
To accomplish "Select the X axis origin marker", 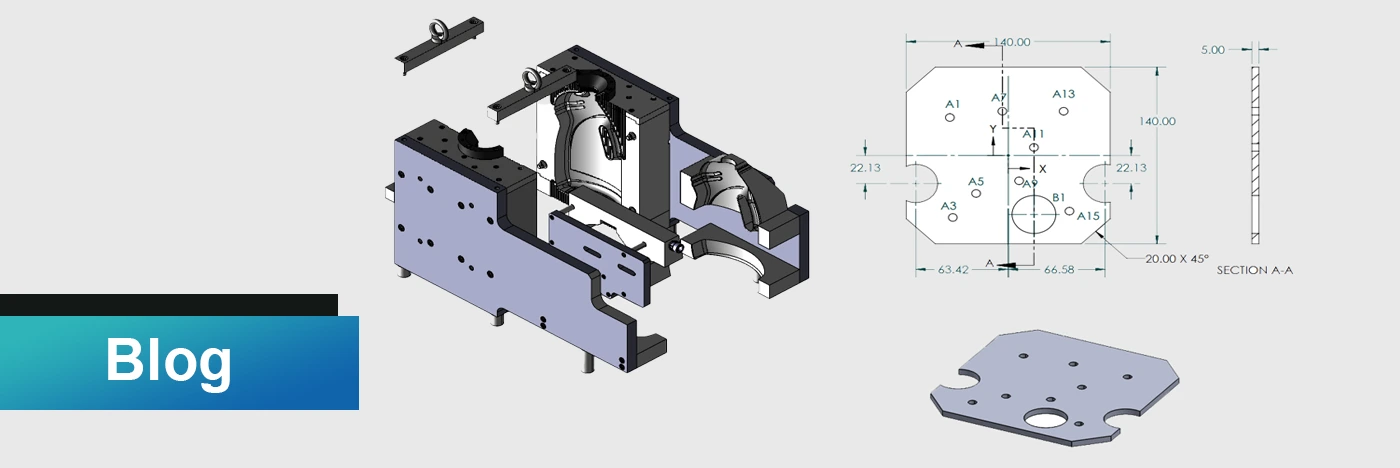I will click(x=1041, y=169).
